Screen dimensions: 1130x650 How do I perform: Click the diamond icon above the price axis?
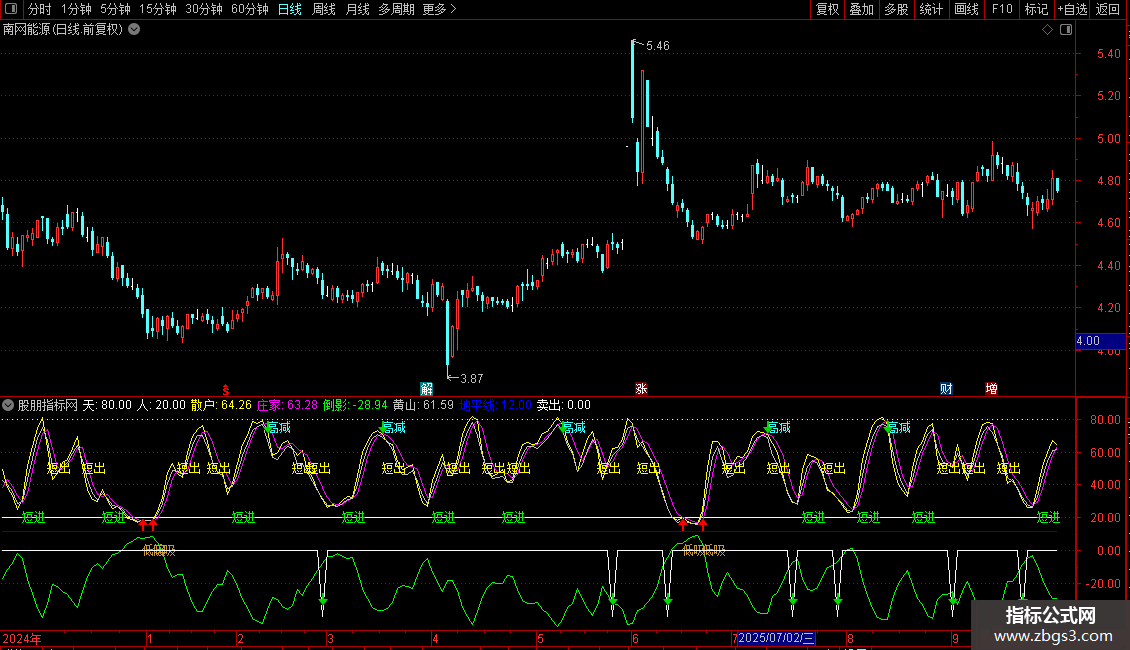click(x=1047, y=29)
